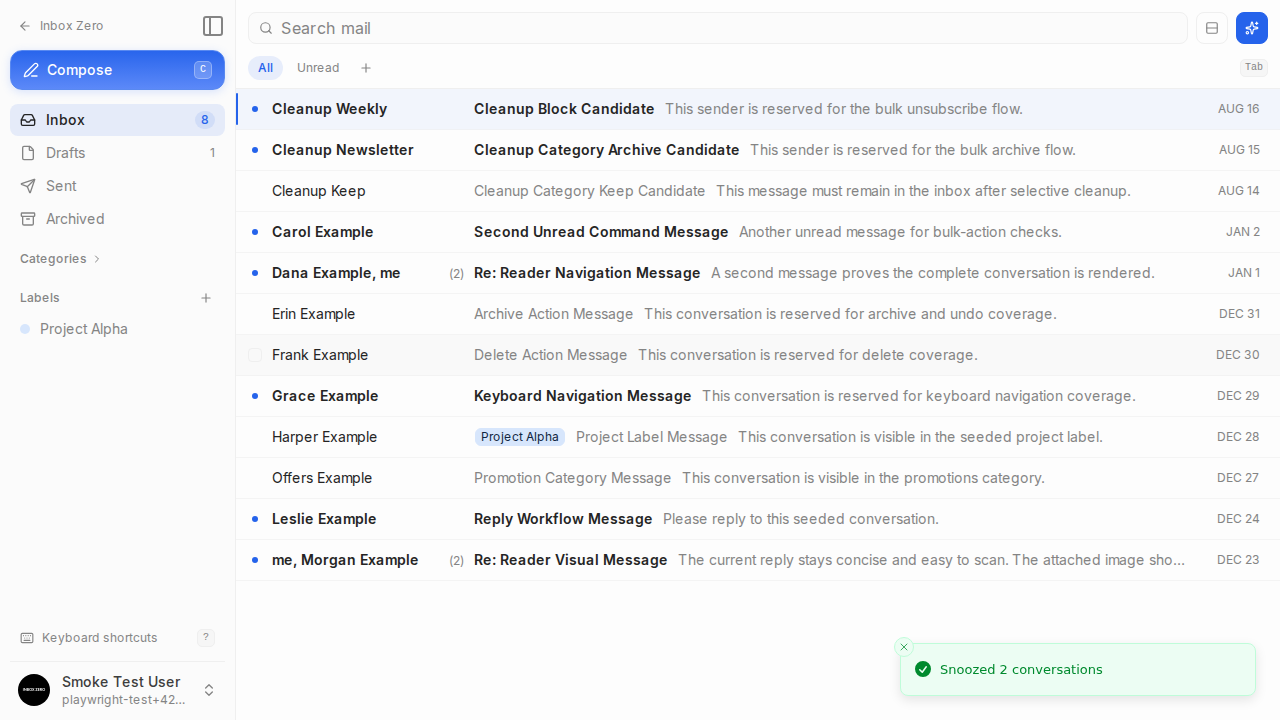
Task: Add a new inbox tab with the plus icon
Action: 366,68
